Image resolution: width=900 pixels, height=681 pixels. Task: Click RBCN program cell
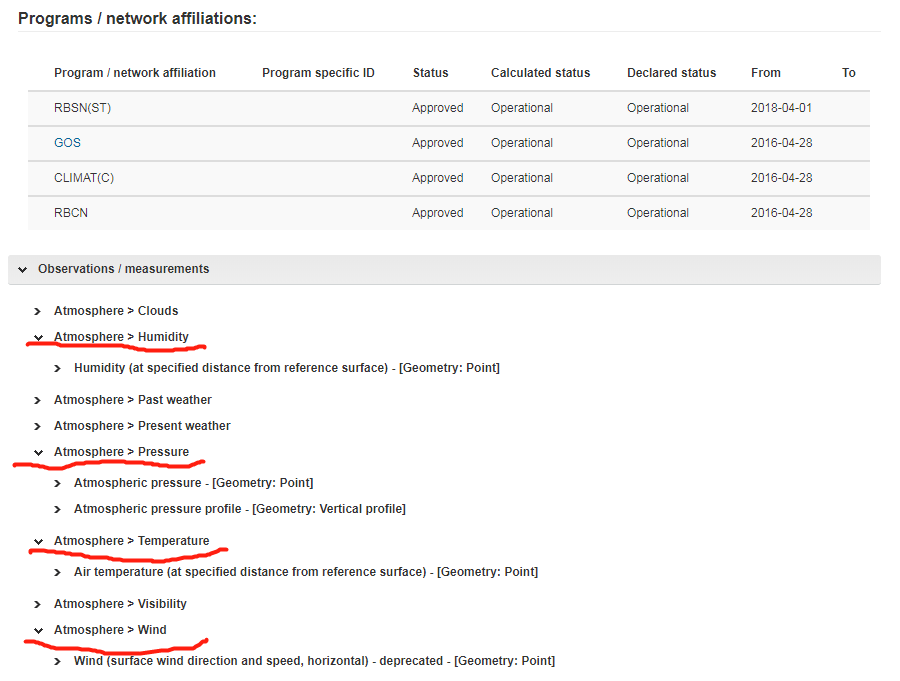(71, 213)
